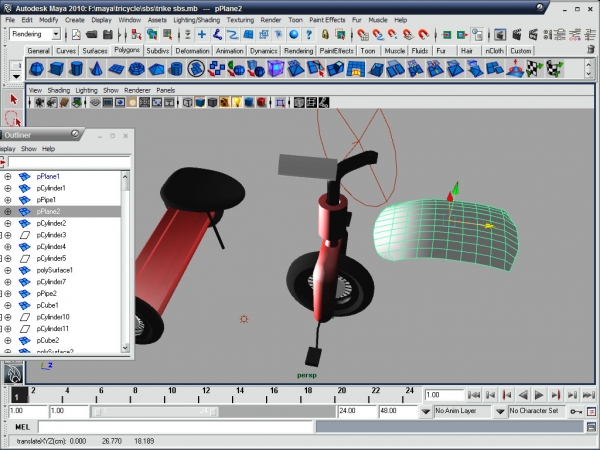Play the animation backwards
The image size is (600, 450).
pyautogui.click(x=523, y=395)
